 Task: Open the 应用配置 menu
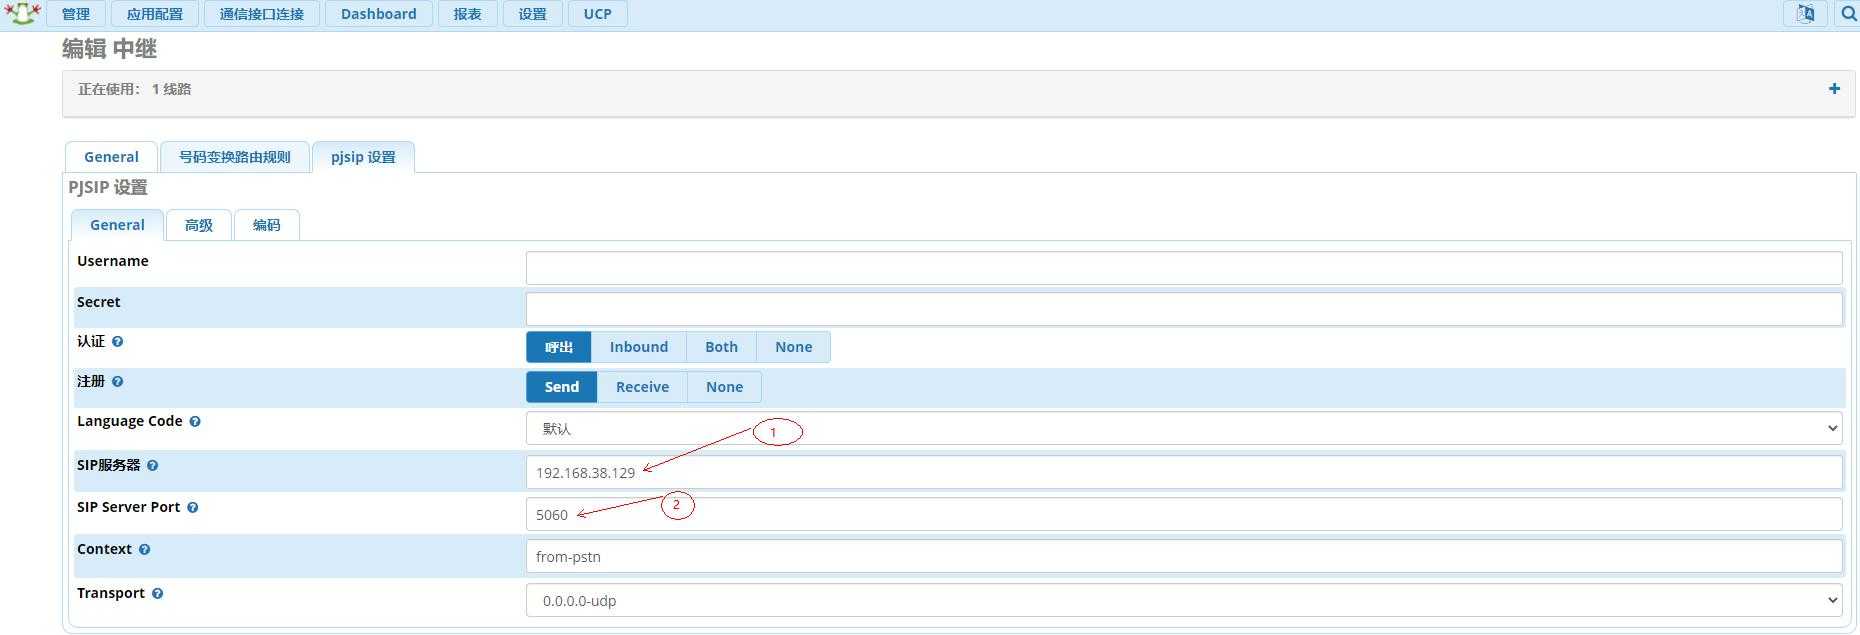pos(155,14)
